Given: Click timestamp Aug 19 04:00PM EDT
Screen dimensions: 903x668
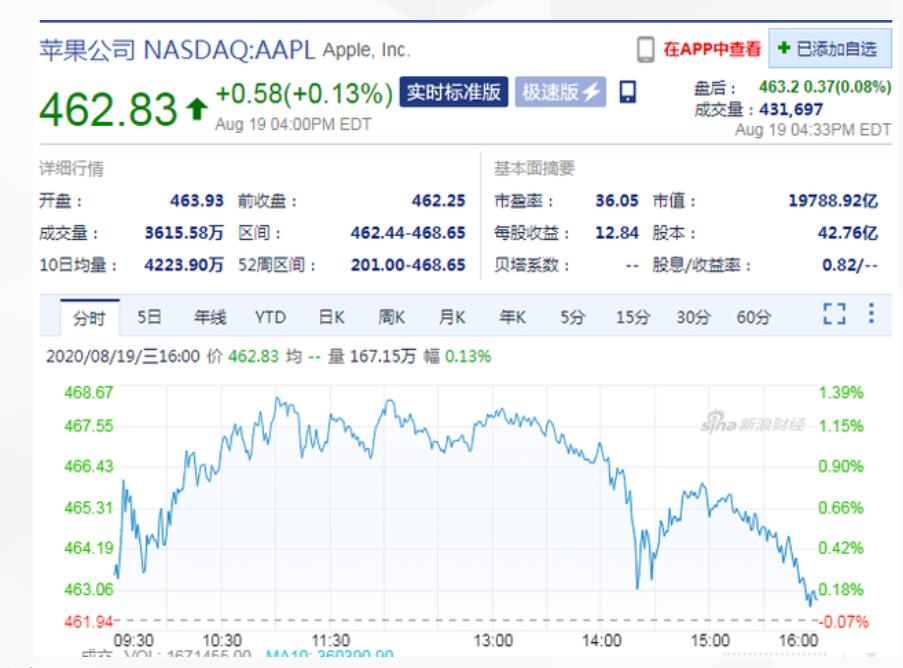Looking at the screenshot, I should (293, 124).
